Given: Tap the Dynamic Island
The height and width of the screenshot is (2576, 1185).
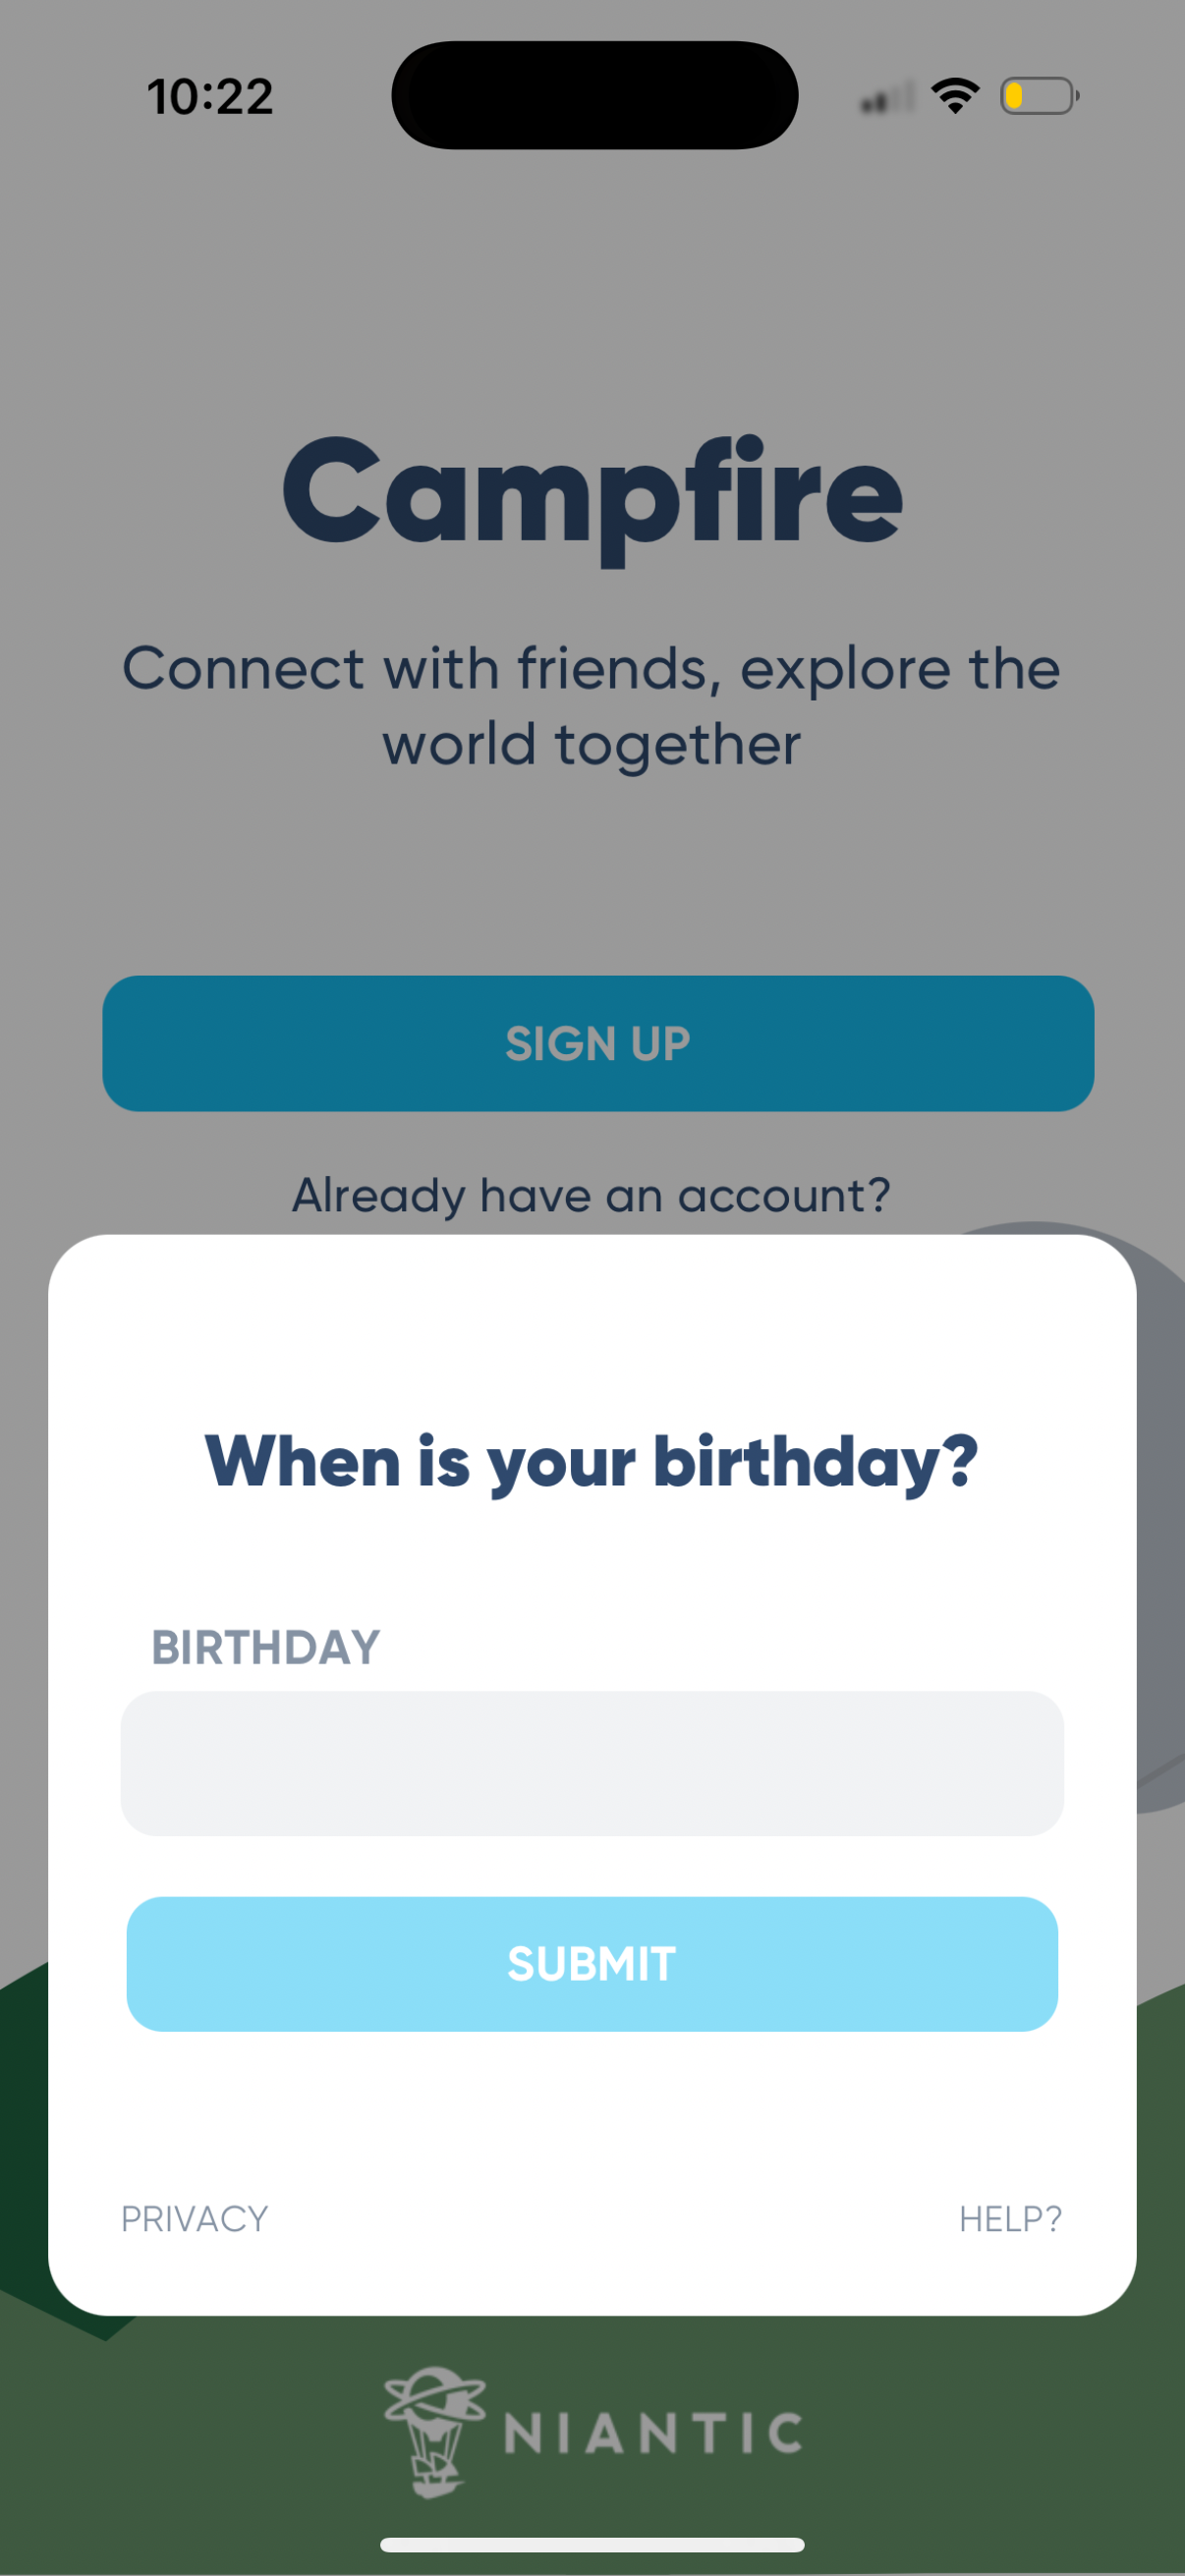Looking at the screenshot, I should click(x=594, y=95).
